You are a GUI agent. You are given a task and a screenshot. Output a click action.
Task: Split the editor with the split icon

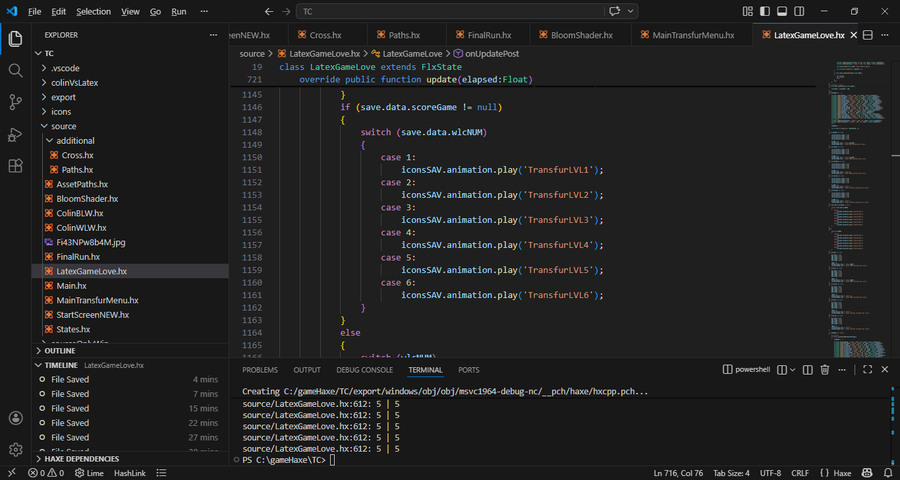pos(867,35)
